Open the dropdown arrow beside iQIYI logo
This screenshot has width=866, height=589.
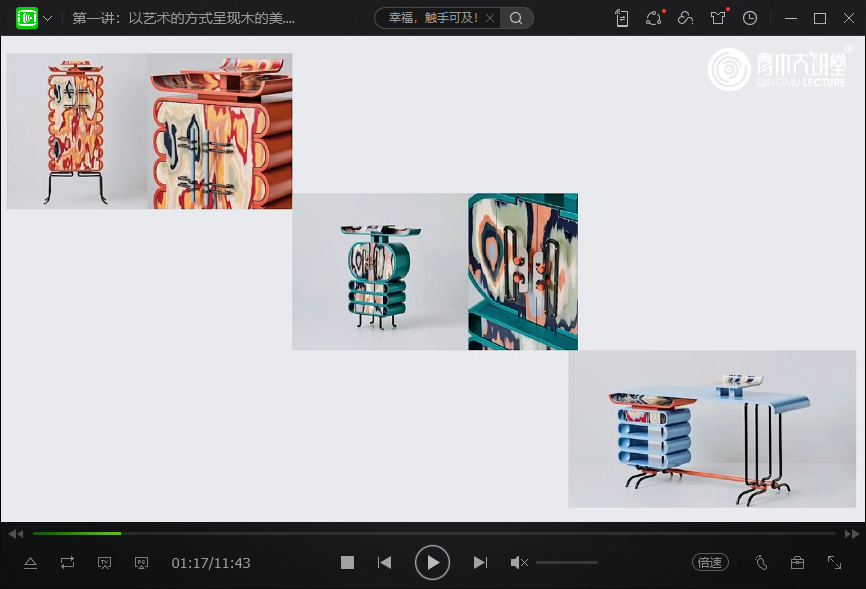point(48,18)
